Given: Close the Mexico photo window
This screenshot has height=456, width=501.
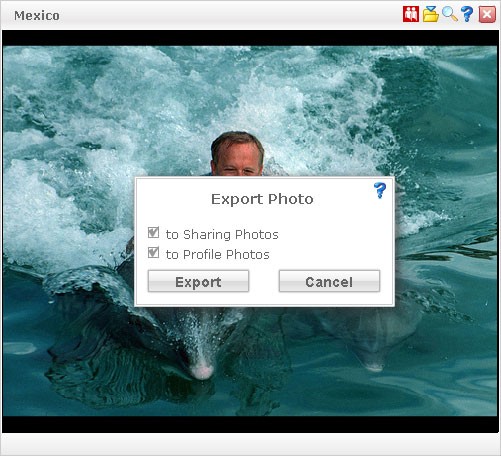Looking at the screenshot, I should click(x=487, y=15).
